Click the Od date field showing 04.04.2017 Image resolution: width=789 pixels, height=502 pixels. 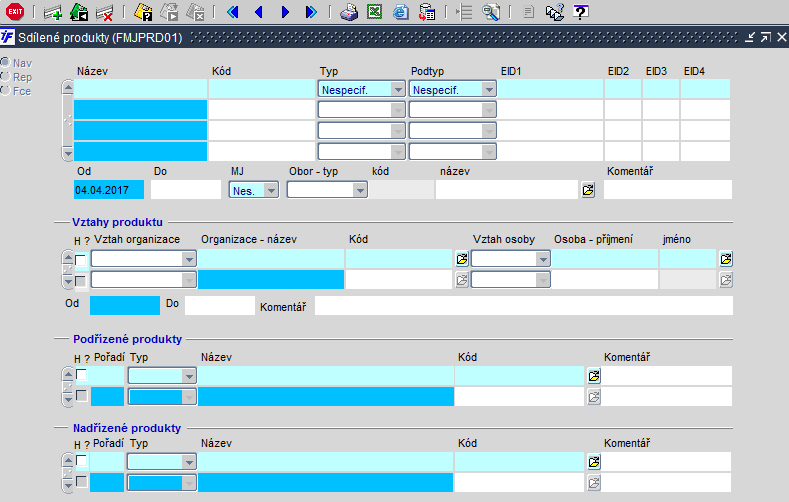pyautogui.click(x=109, y=190)
